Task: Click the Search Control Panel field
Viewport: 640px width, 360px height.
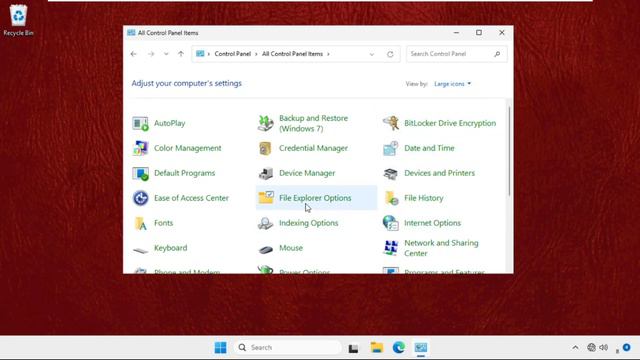Action: tap(456, 54)
